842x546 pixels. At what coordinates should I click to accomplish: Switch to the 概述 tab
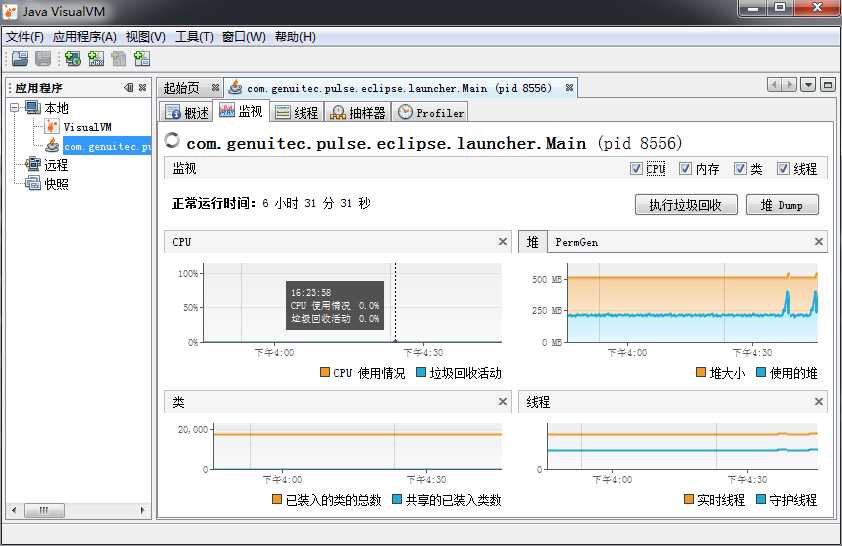(186, 112)
